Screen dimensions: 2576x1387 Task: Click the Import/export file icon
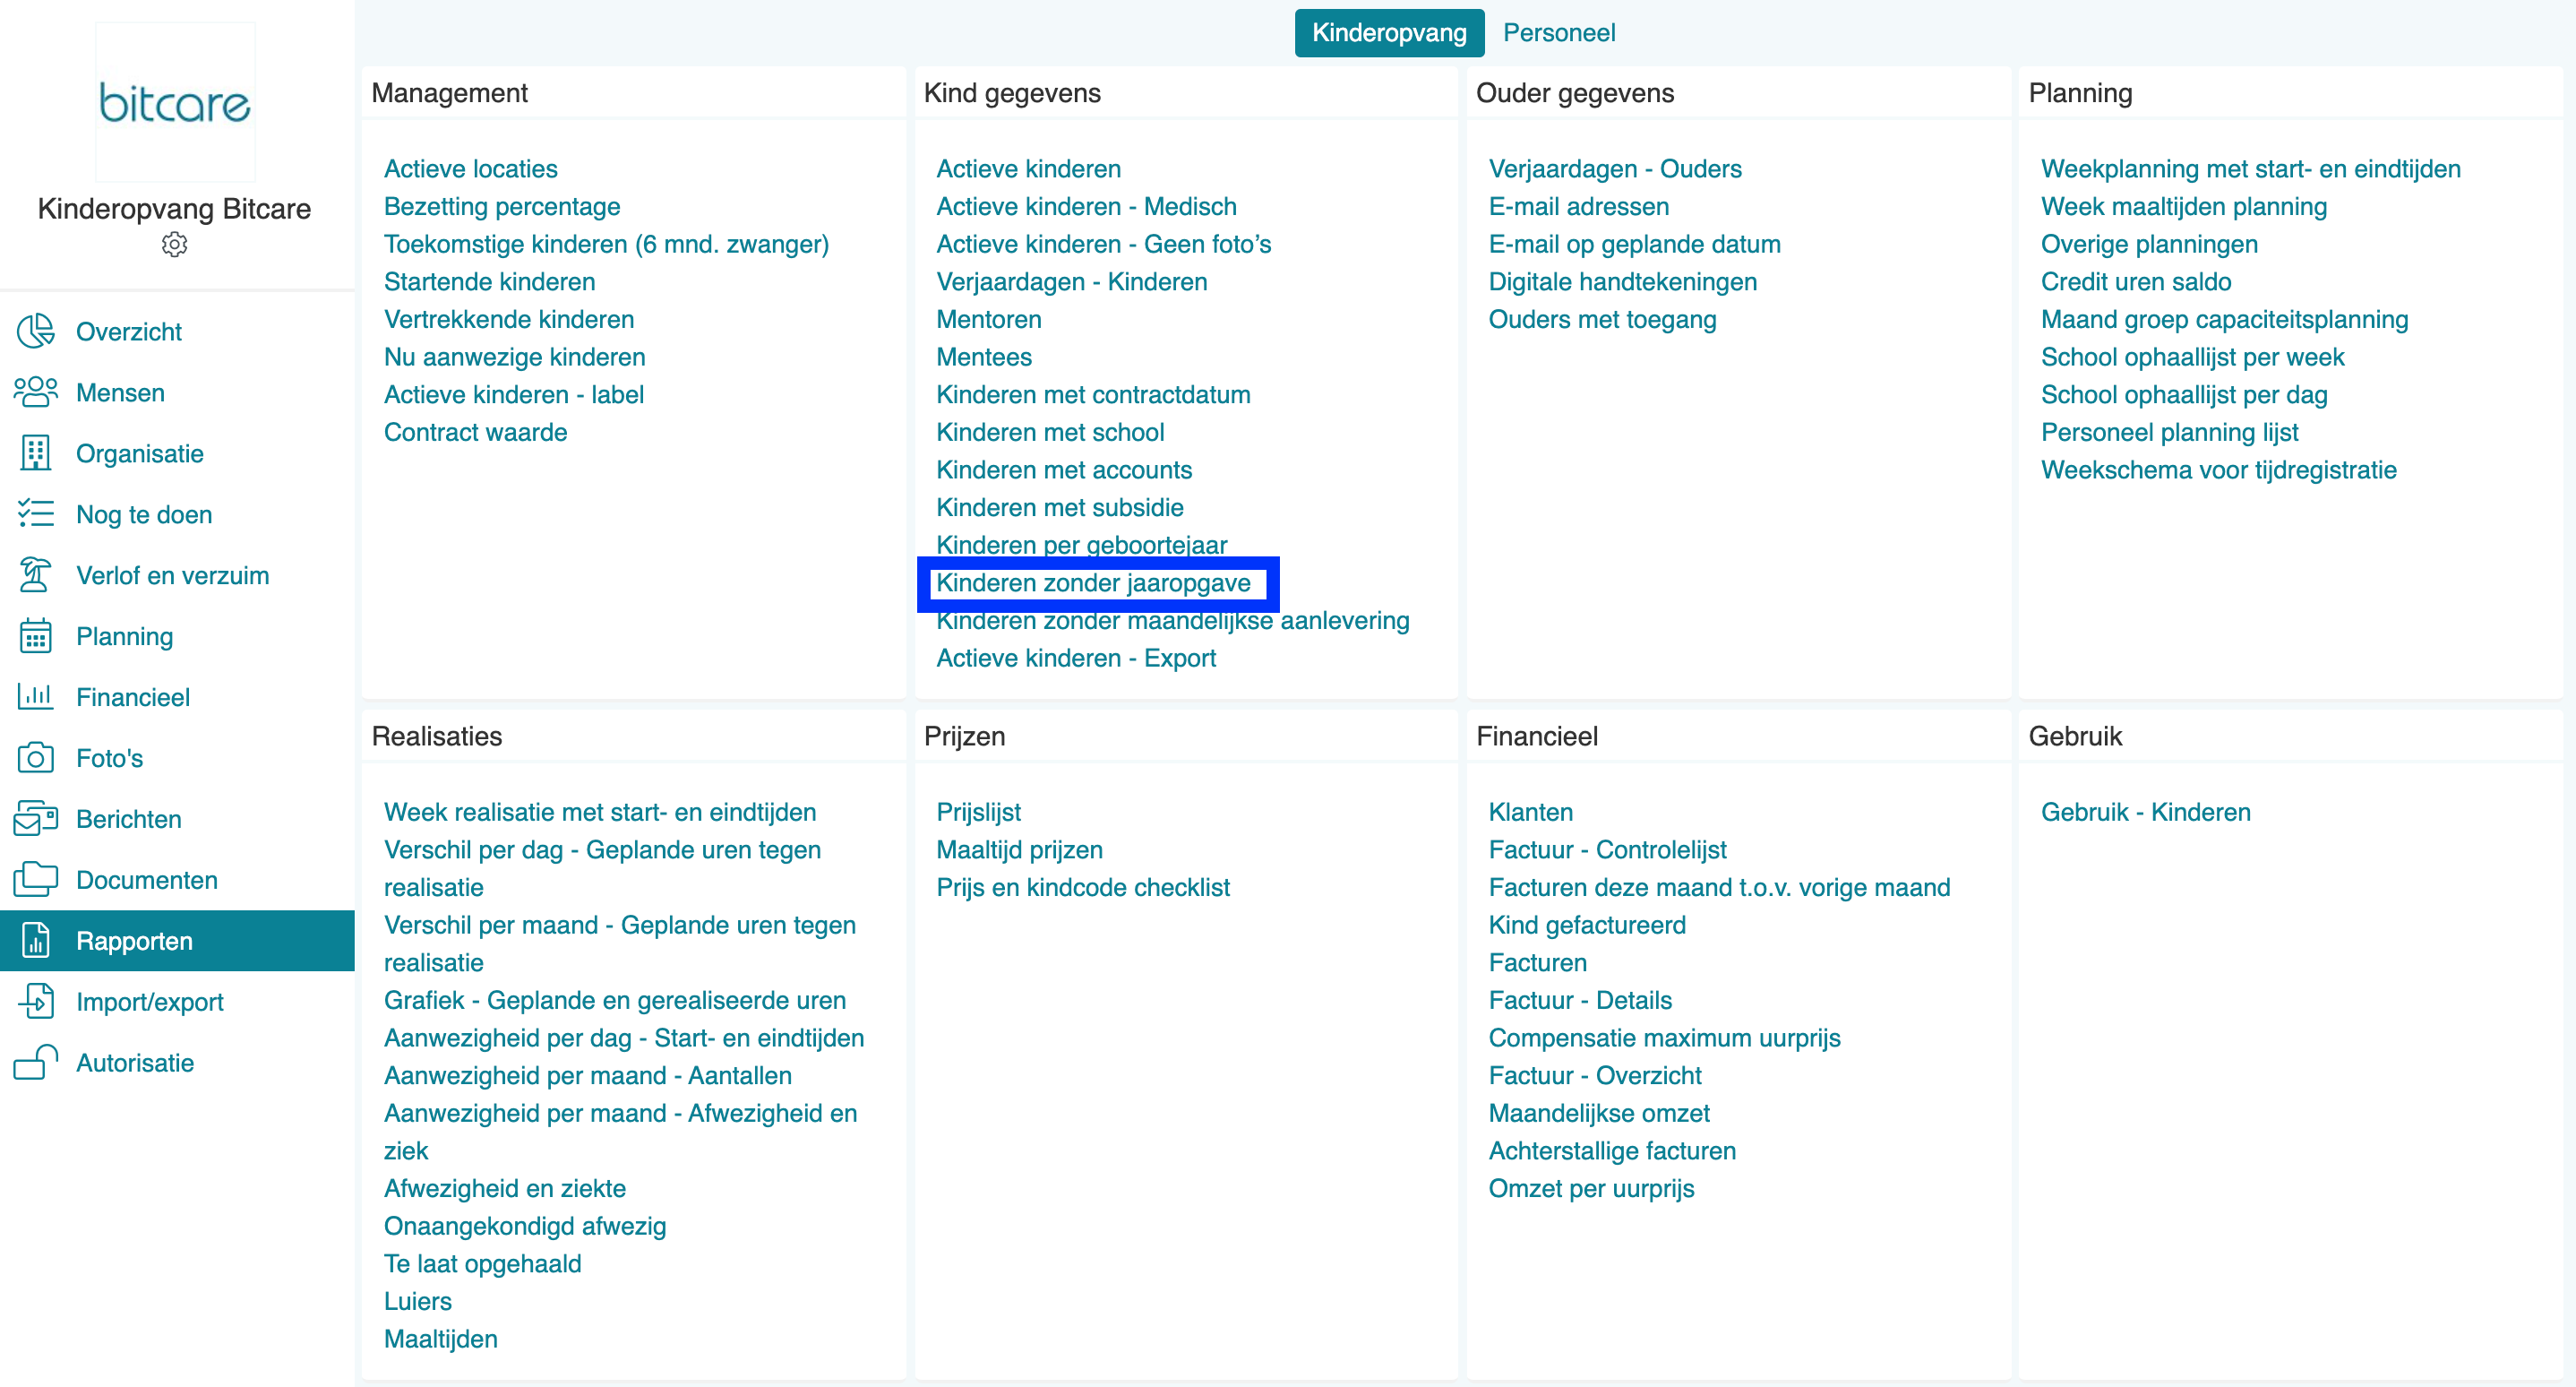tap(36, 1002)
